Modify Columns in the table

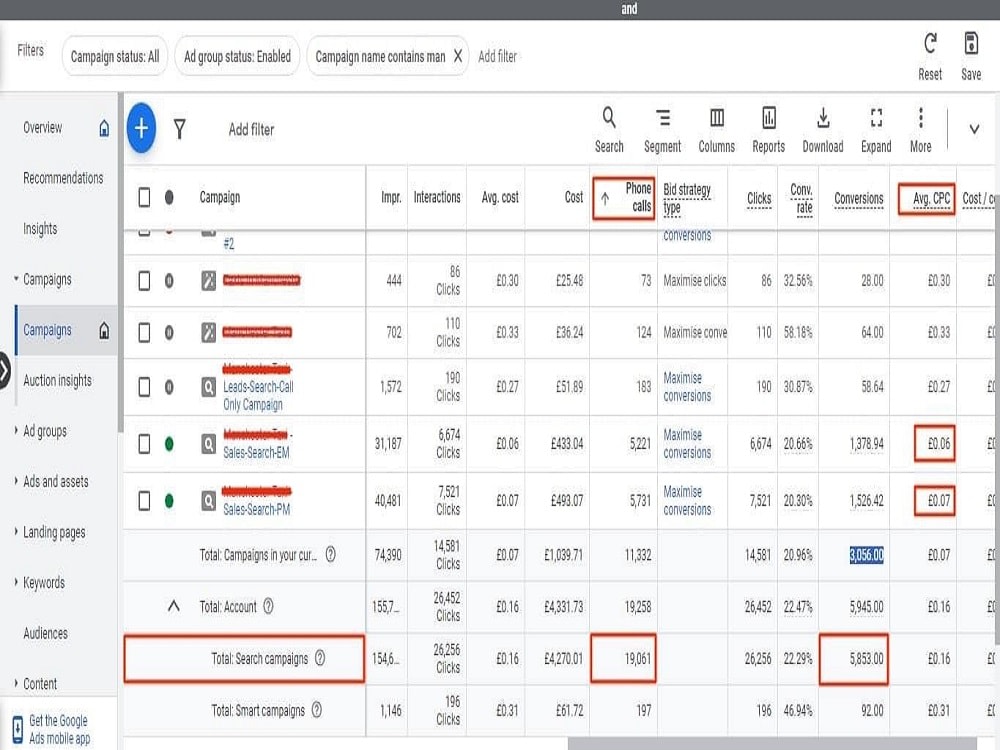(717, 129)
